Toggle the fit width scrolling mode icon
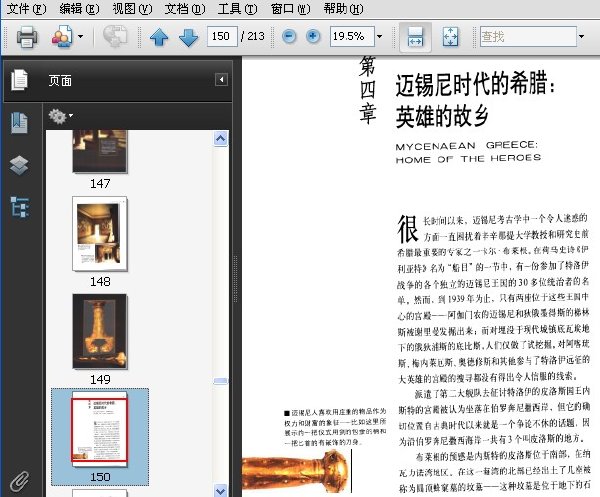Viewport: 600px width, 497px height. (416, 37)
